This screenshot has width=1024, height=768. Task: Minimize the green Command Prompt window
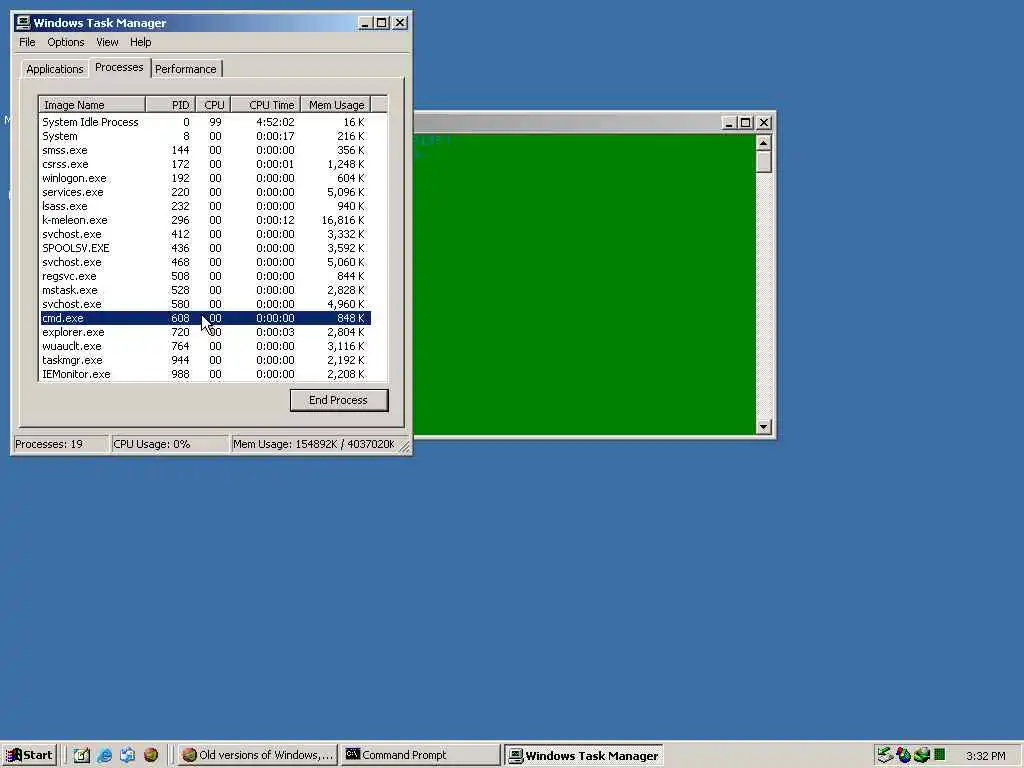click(x=729, y=123)
